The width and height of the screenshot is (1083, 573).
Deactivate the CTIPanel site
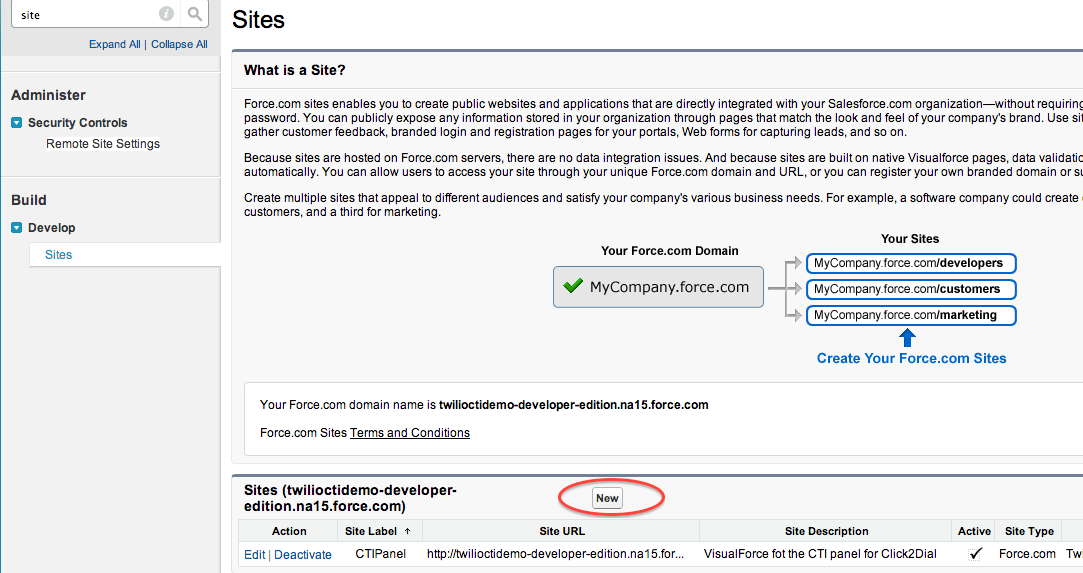[x=303, y=554]
